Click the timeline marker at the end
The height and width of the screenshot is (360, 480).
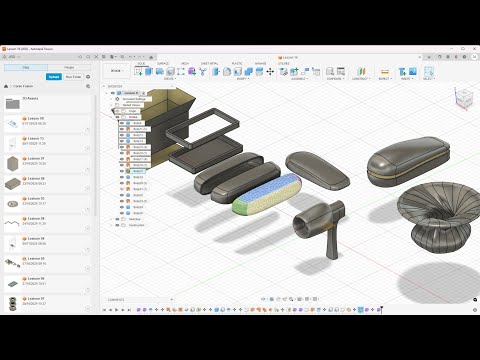pos(381,310)
